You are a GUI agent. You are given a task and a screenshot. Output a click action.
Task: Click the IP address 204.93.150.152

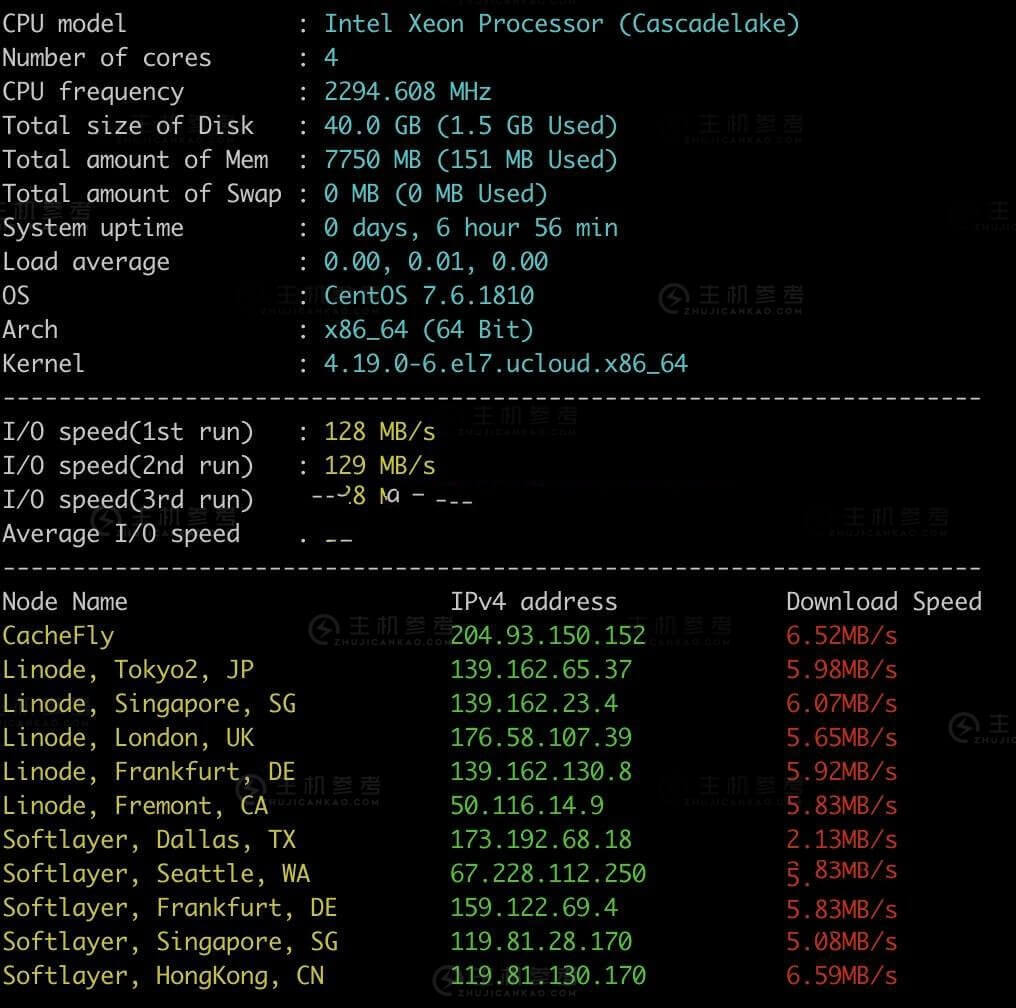pos(548,636)
